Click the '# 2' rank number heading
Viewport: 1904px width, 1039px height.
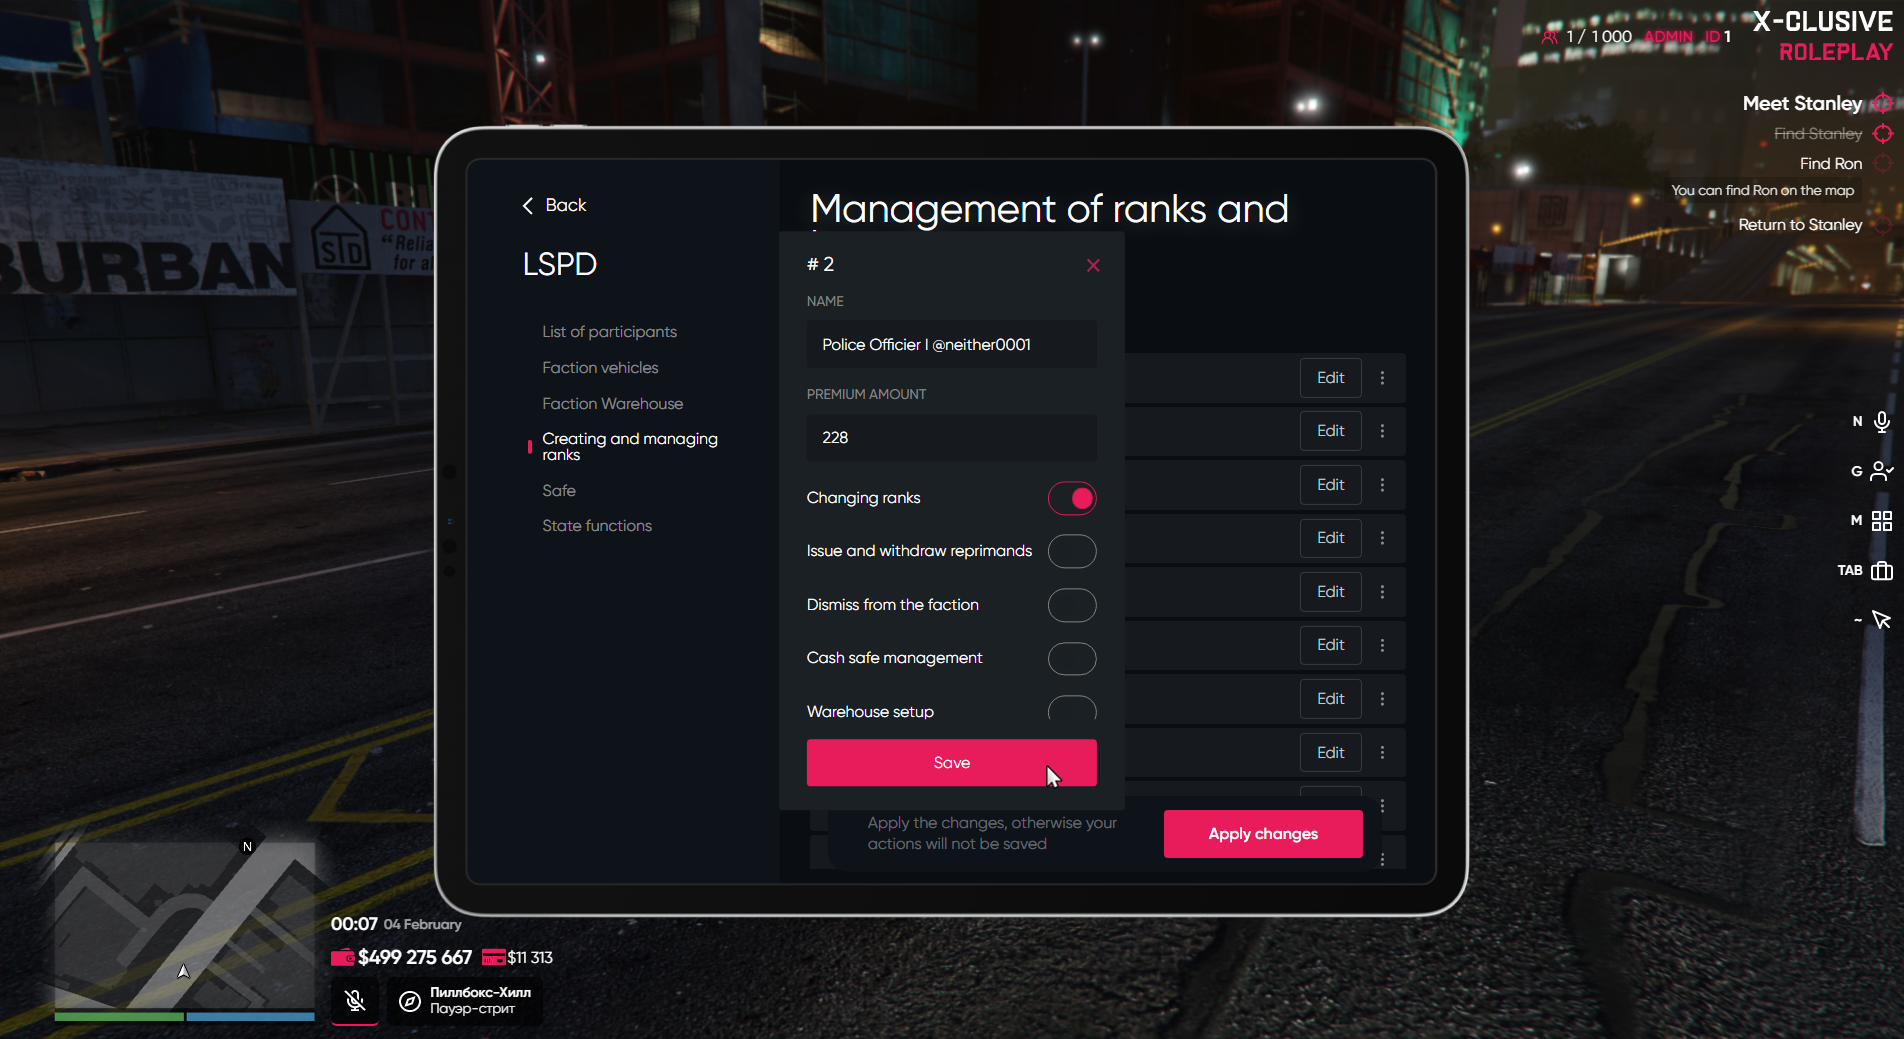pos(820,264)
